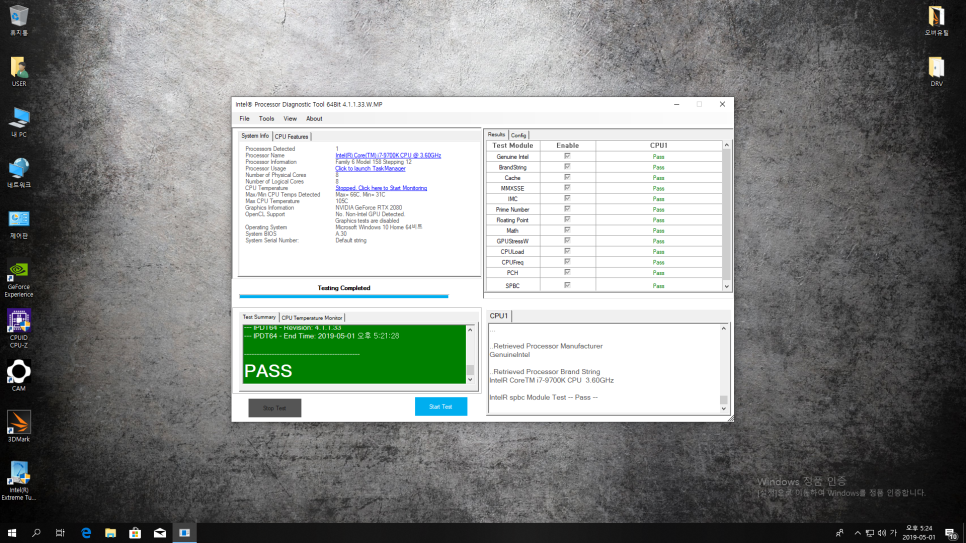The width and height of the screenshot is (966, 543).
Task: Open the People tray icon
Action: click(839, 533)
